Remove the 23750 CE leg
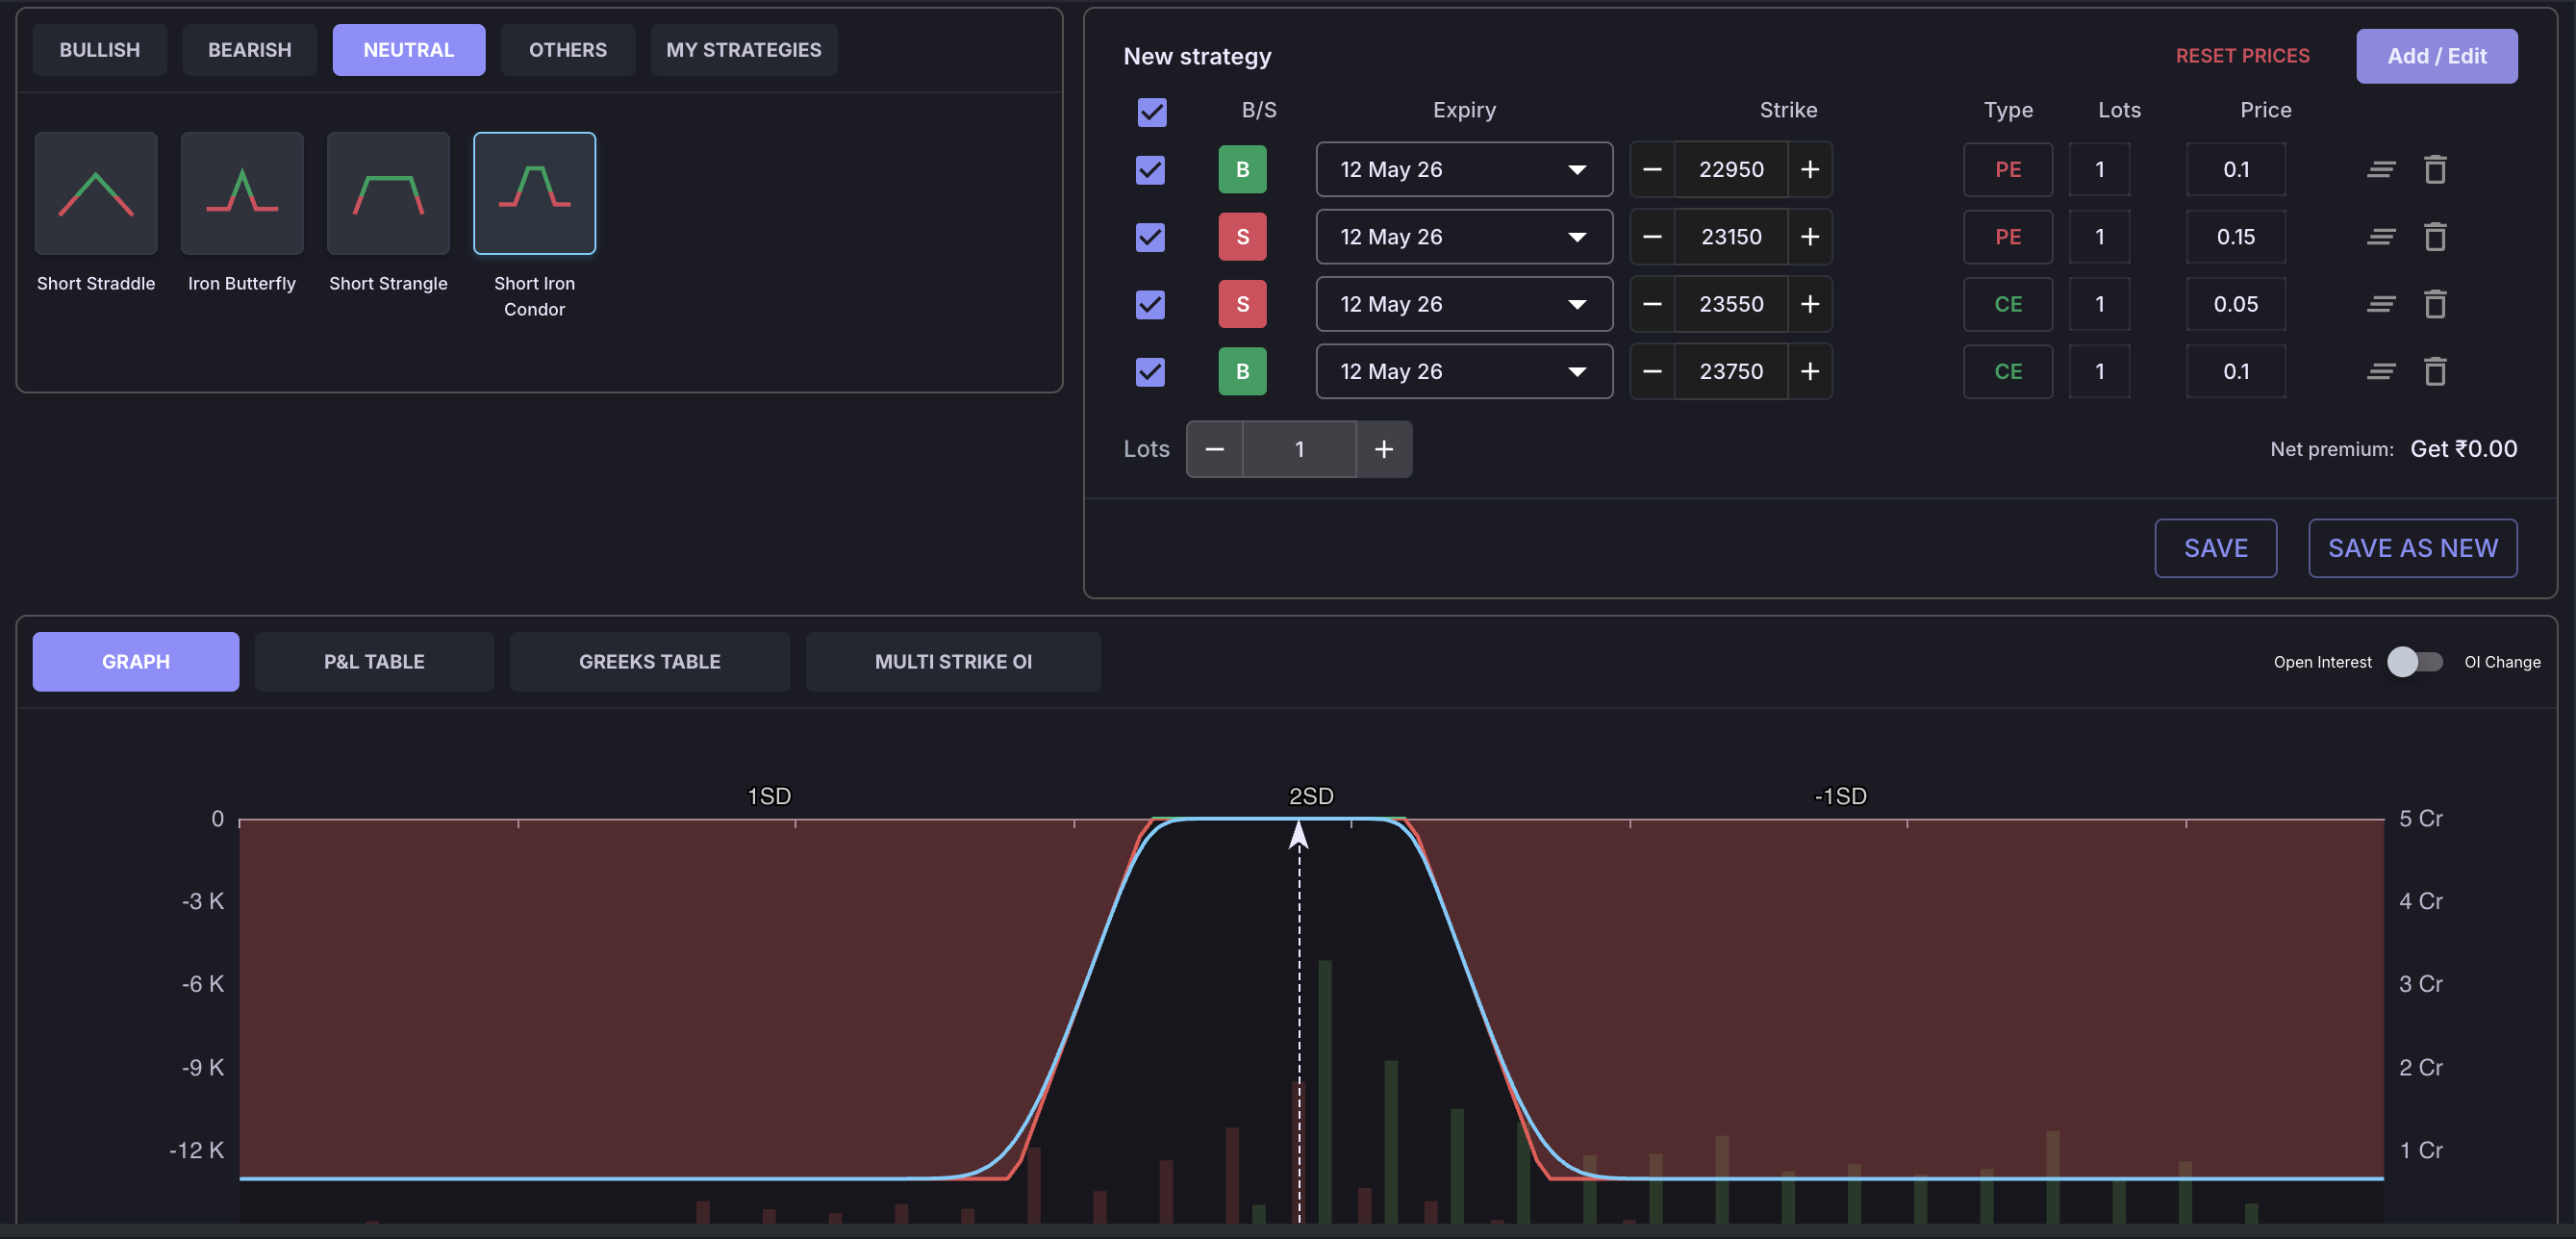2576x1239 pixels. [x=2435, y=372]
